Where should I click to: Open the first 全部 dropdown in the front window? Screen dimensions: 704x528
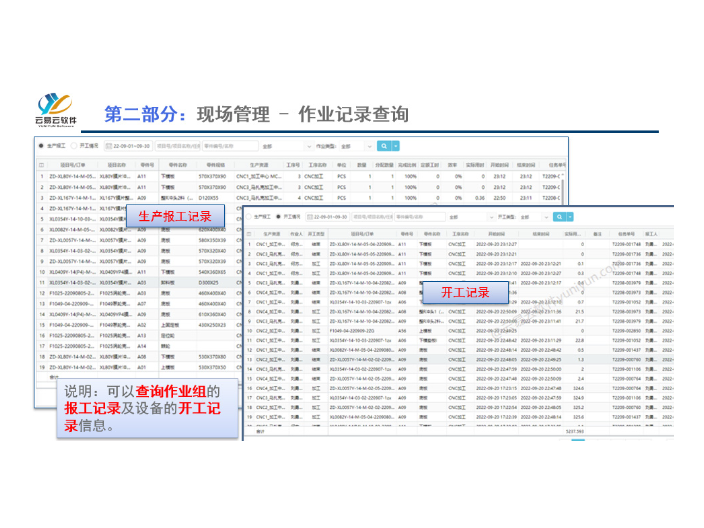point(471,217)
